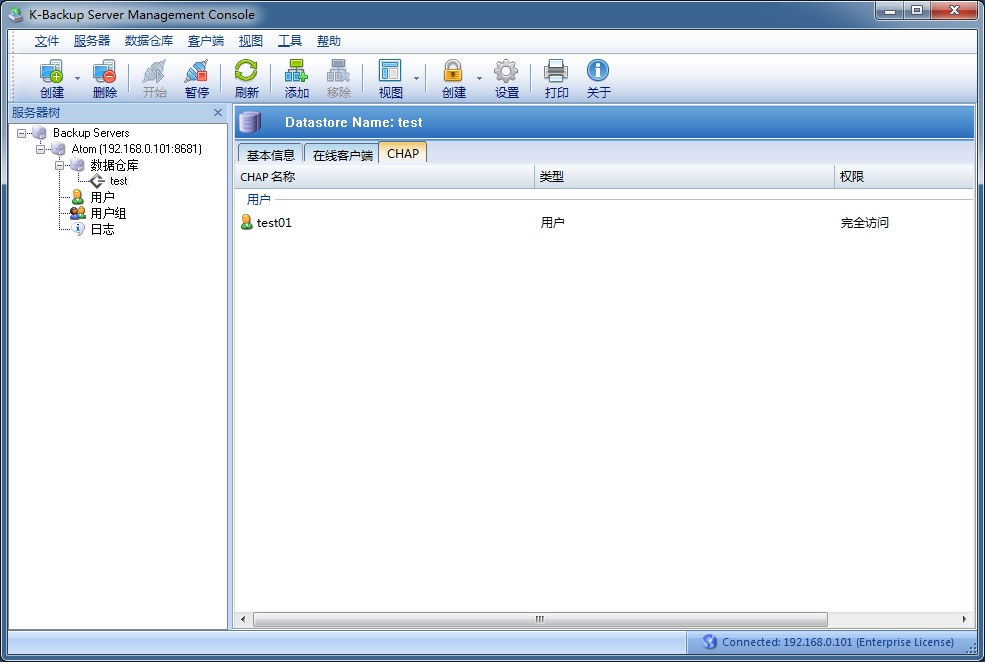Viewport: 985px width, 662px height.
Task: Click the horizontal scrollbar thumb
Action: [x=540, y=619]
